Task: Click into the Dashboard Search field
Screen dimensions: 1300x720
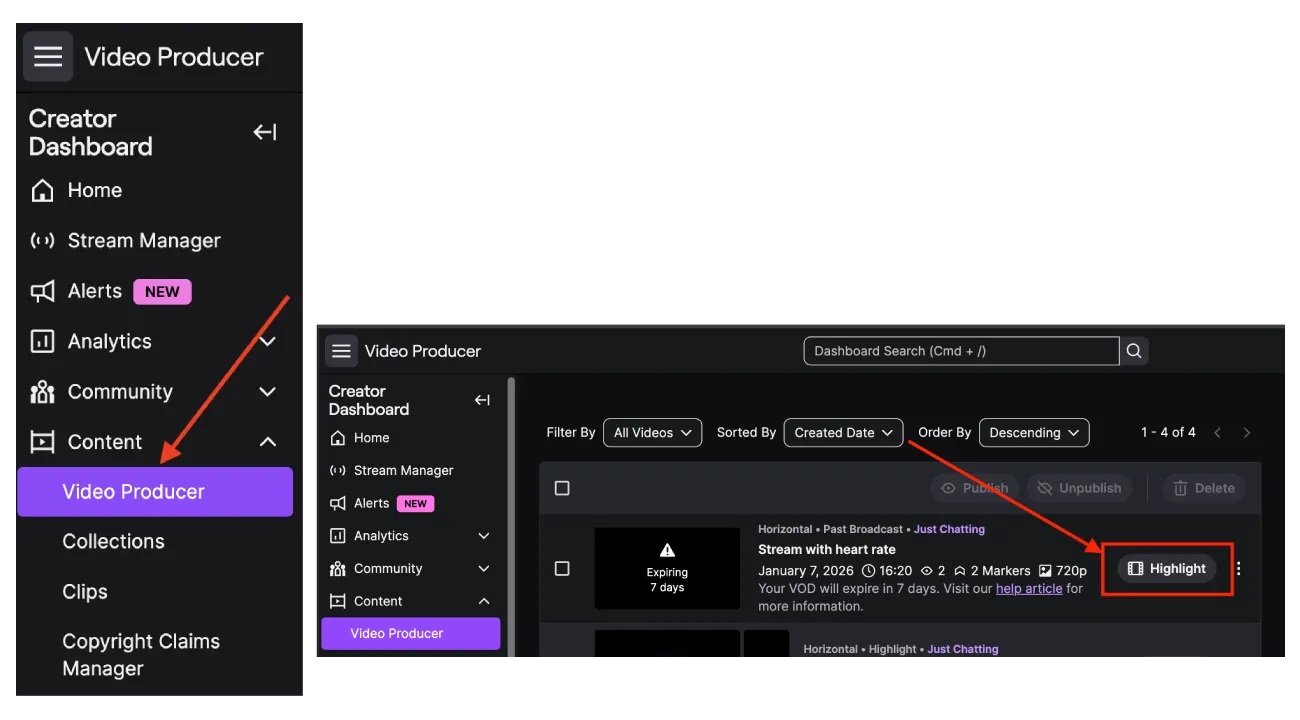Action: [x=961, y=351]
